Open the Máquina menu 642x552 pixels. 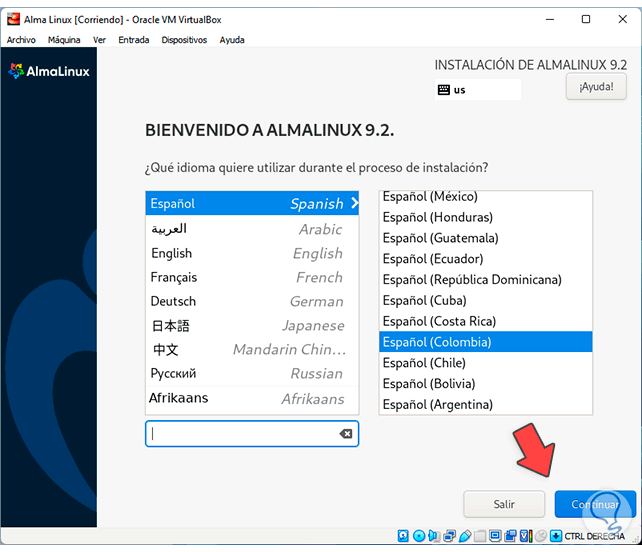[64, 40]
